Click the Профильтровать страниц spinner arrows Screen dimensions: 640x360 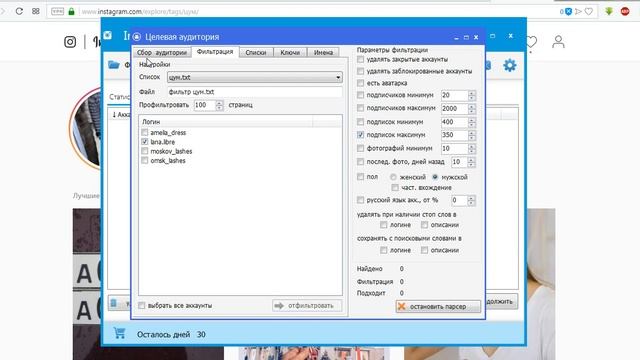pyautogui.click(x=220, y=105)
